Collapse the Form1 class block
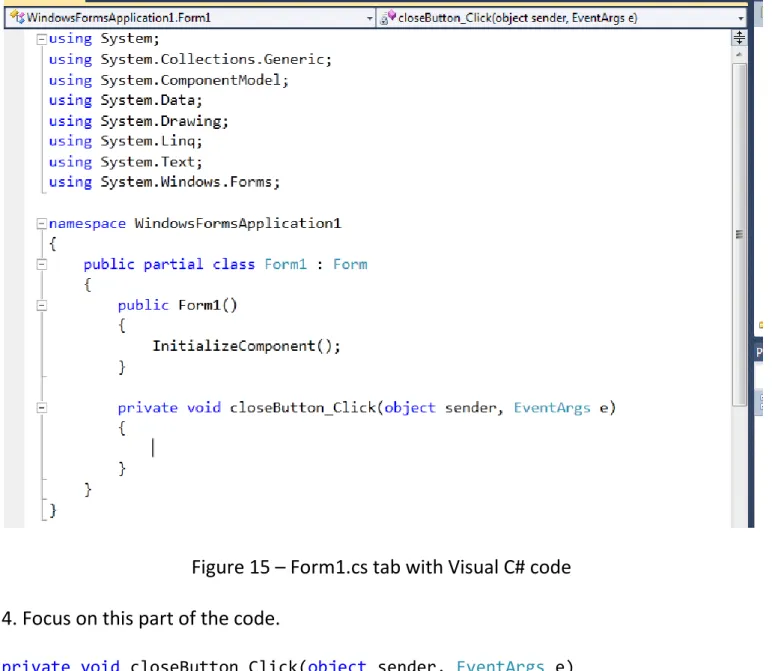Viewport: 772px width, 671px height. (x=42, y=265)
